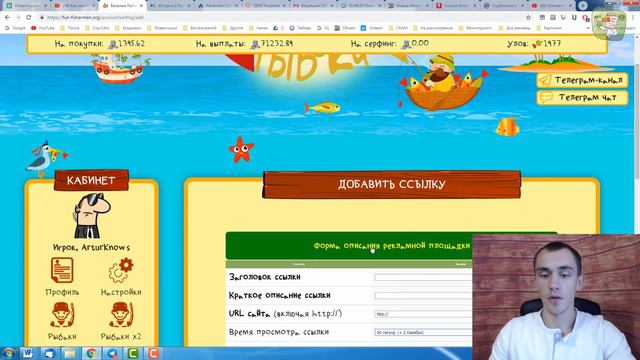
Task: Click the КАБИНЕТ wooden sign header
Action: [91, 180]
